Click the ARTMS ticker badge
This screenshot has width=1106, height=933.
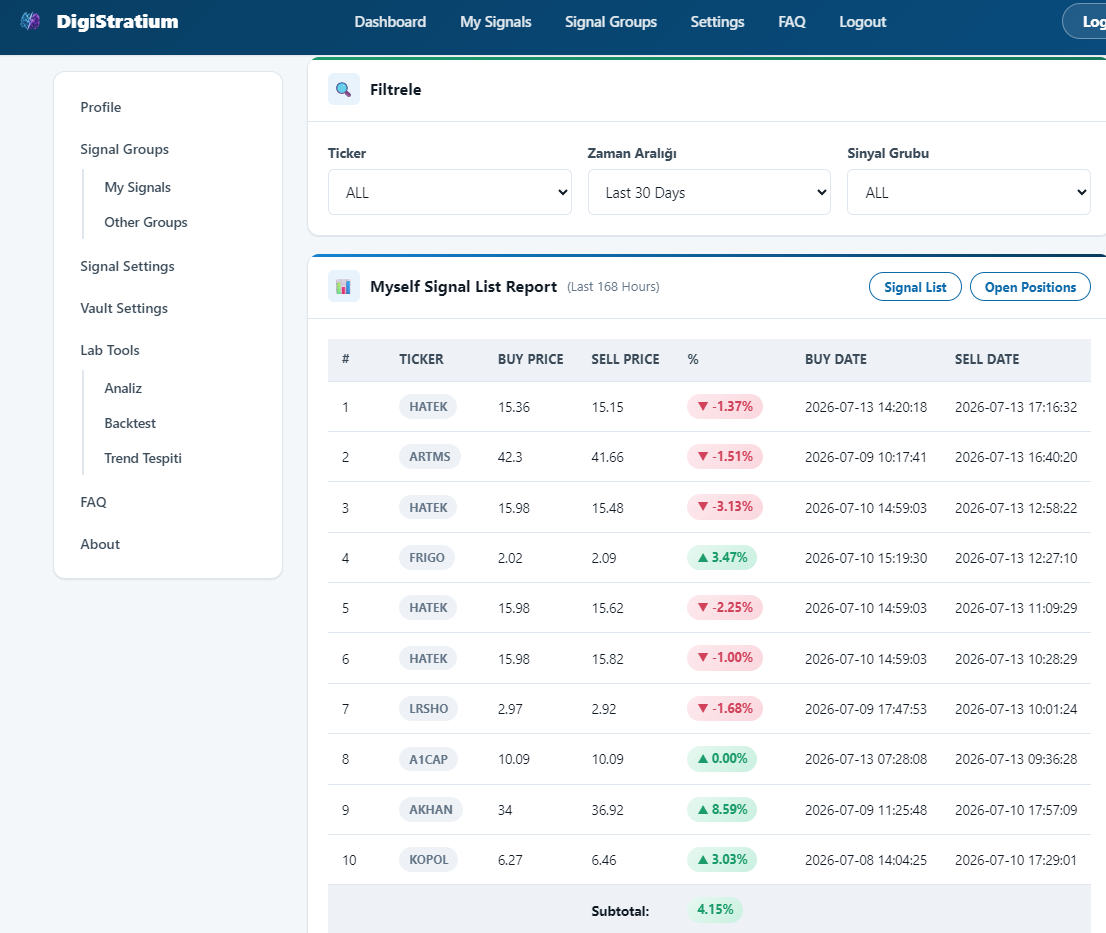[430, 457]
